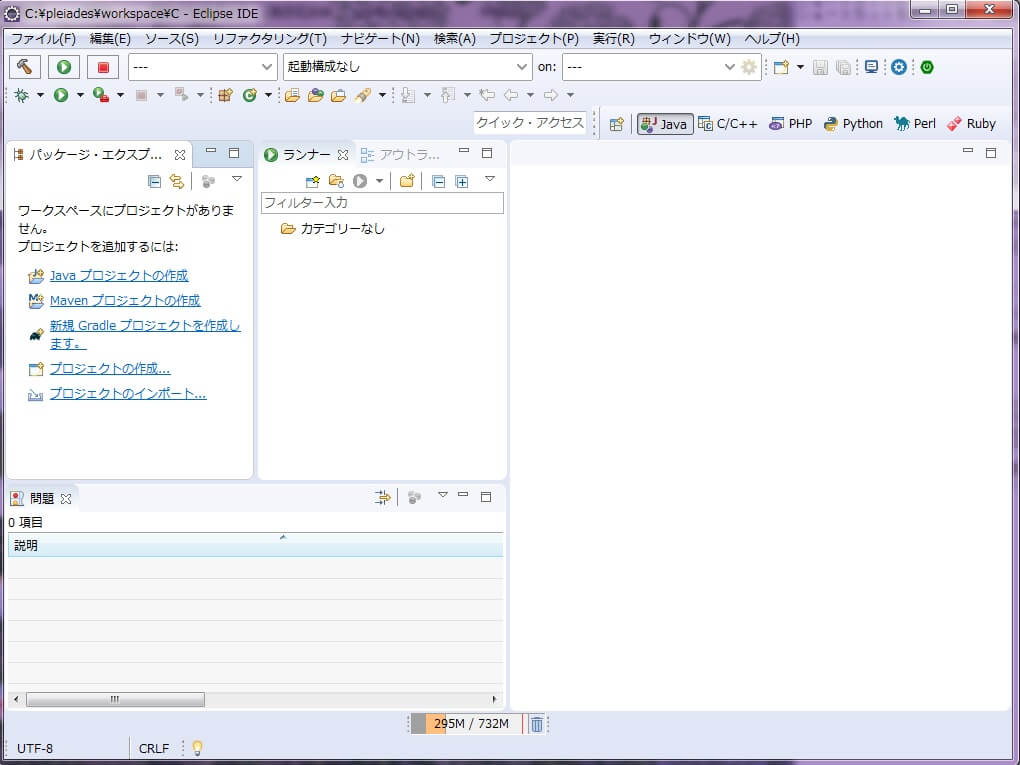Click the フィルター入力 field in Runner view
Image resolution: width=1020 pixels, height=765 pixels.
382,203
